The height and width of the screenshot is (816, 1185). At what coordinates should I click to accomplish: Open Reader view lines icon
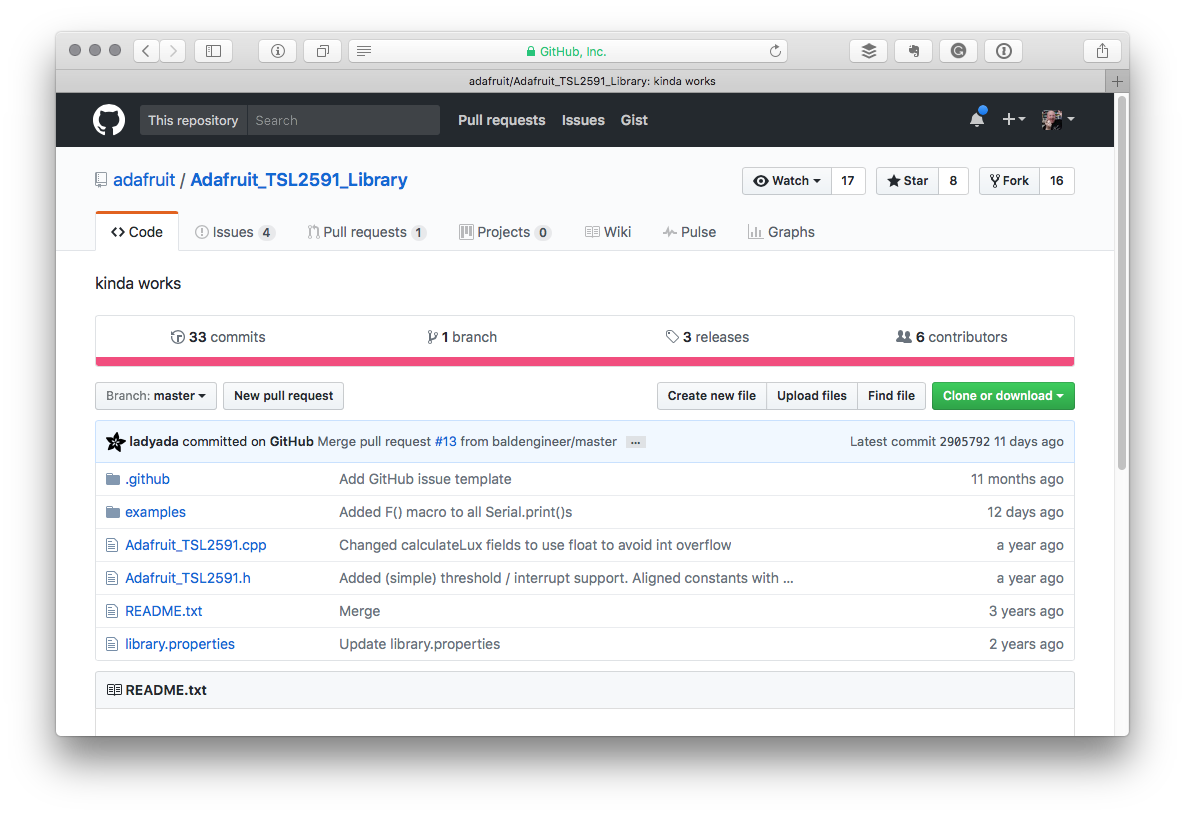tap(364, 51)
